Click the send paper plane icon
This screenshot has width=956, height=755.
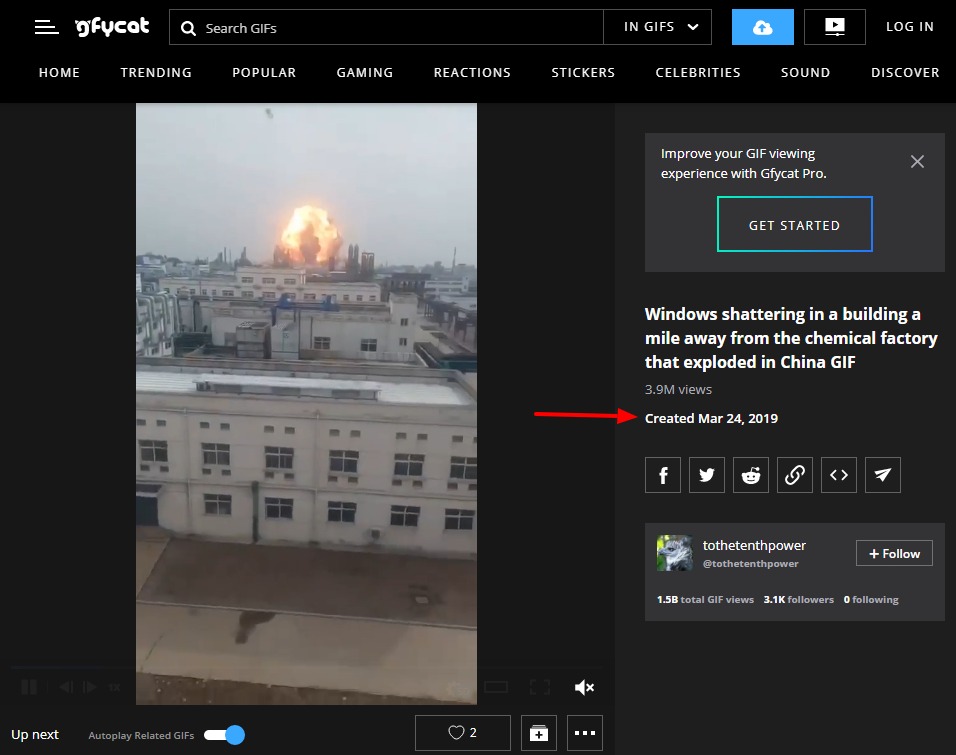pyautogui.click(x=882, y=474)
